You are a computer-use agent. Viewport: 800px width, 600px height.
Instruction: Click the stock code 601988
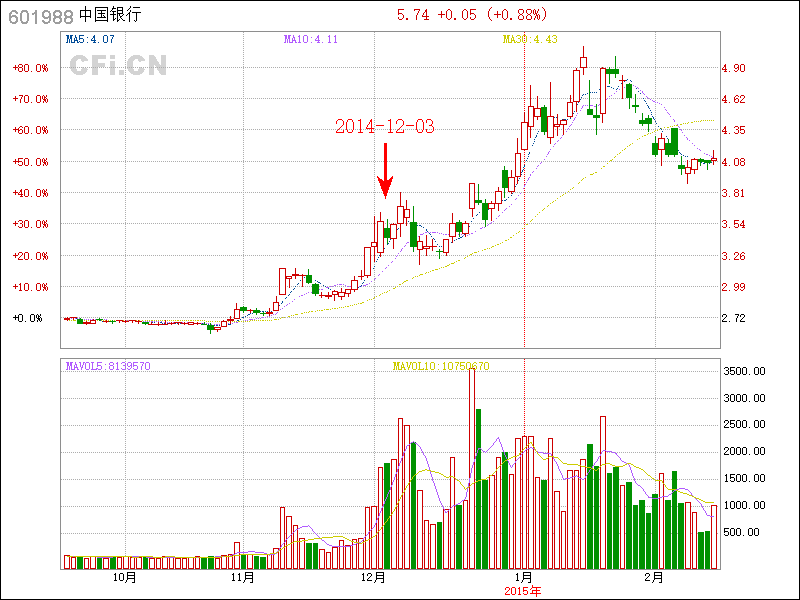[41, 17]
